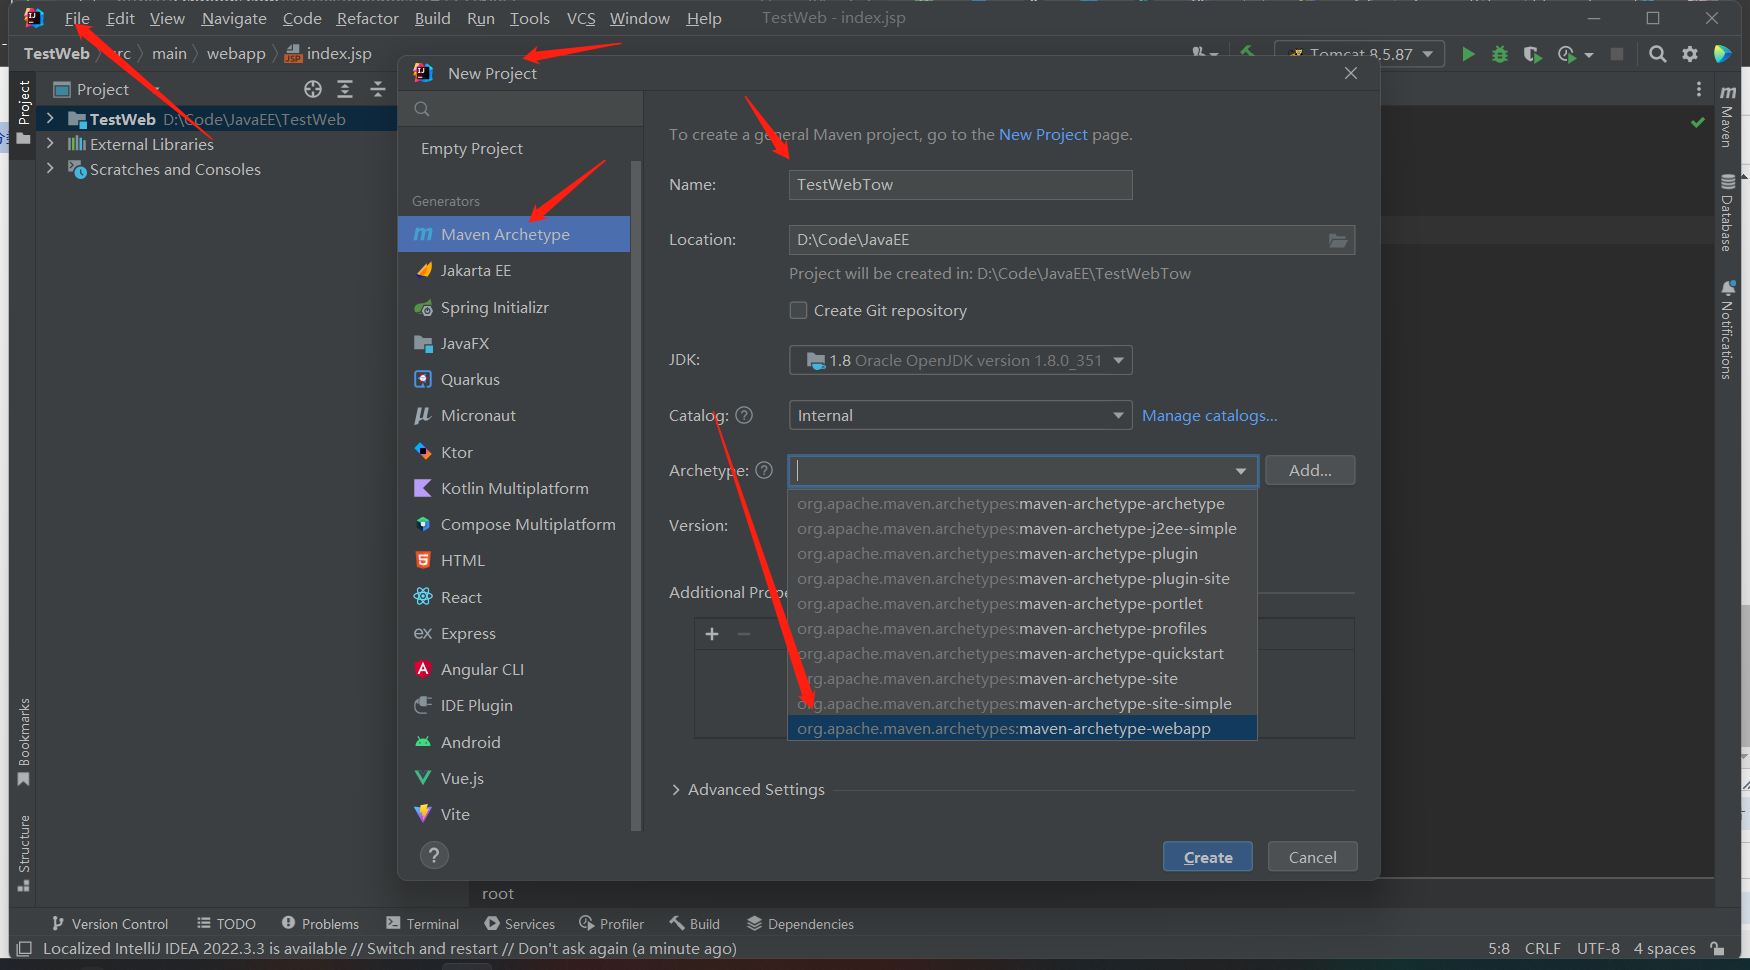This screenshot has height=970, width=1750.
Task: Click the project Name input field
Action: click(960, 185)
